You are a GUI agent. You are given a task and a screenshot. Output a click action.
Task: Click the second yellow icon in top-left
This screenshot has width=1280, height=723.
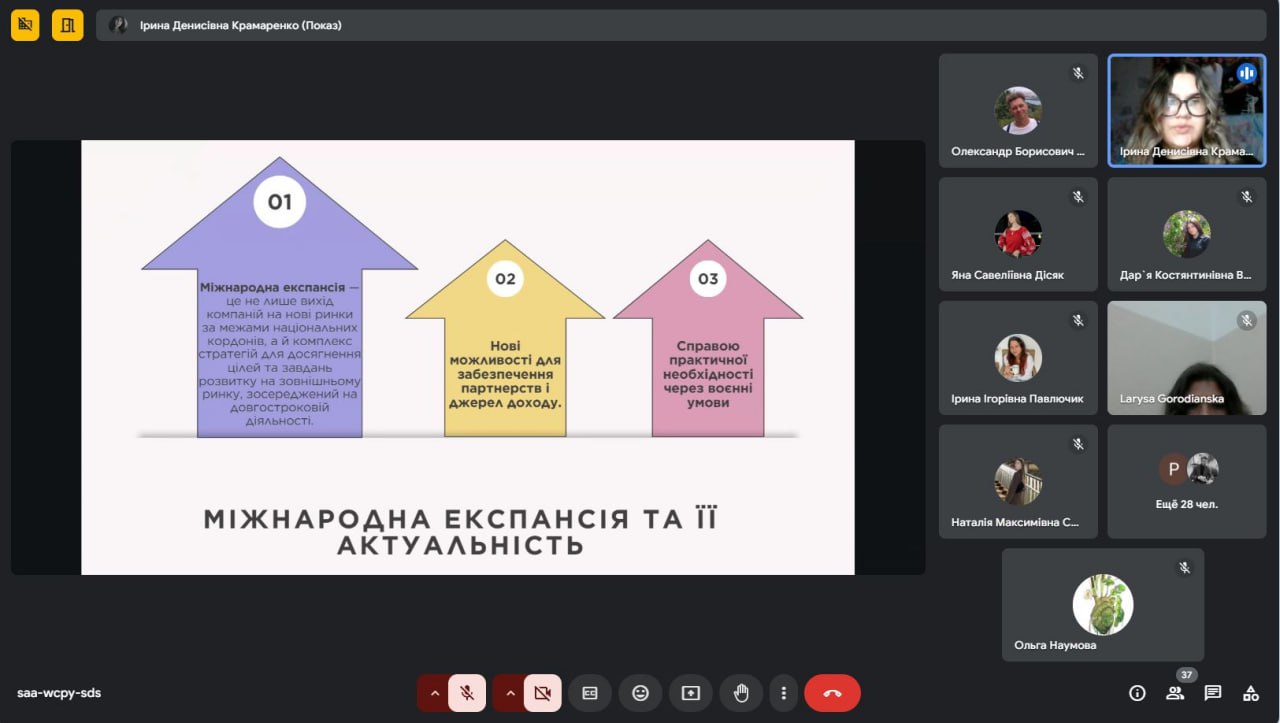[x=68, y=25]
